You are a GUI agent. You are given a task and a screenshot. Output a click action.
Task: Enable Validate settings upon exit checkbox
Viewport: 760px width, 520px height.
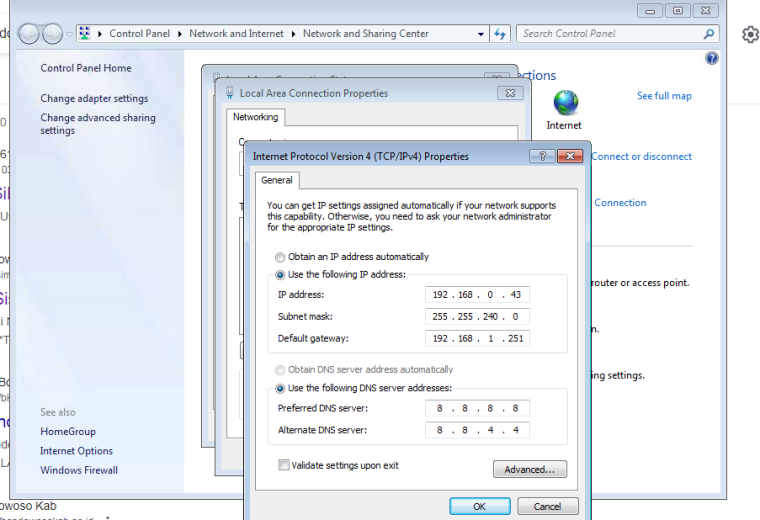(x=284, y=465)
